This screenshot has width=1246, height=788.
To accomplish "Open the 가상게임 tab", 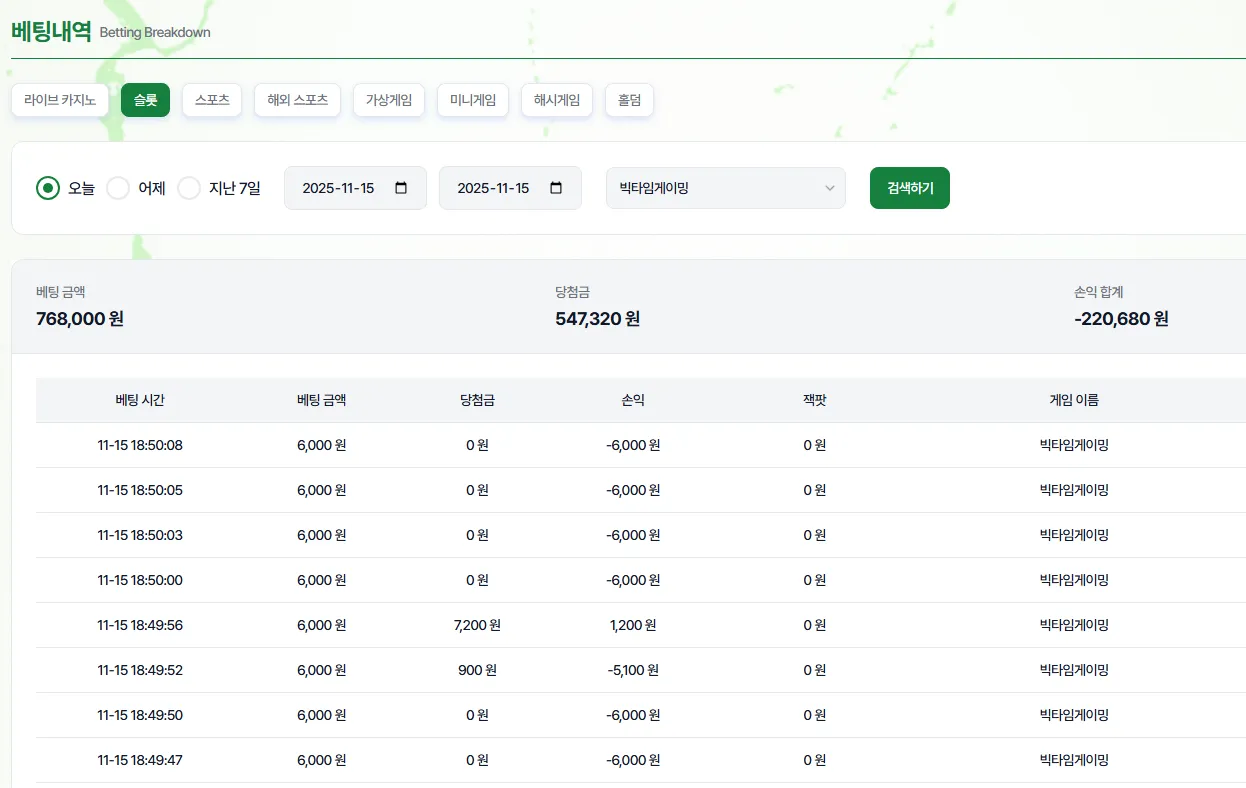I will (x=389, y=100).
